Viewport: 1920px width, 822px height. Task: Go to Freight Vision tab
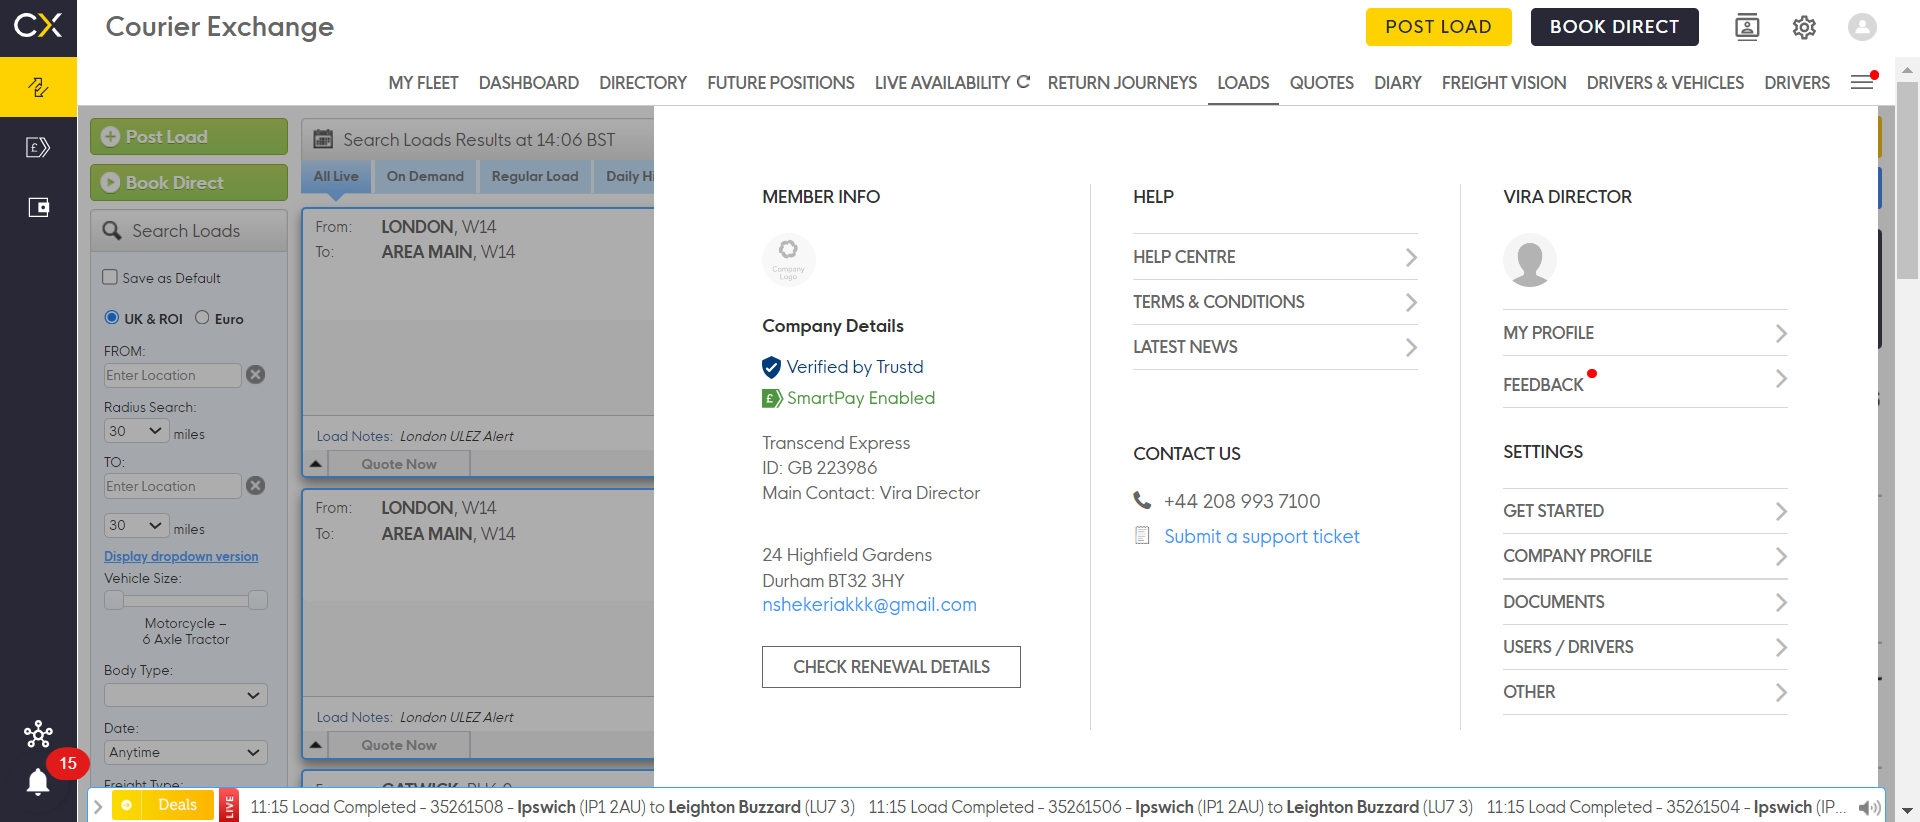[1504, 83]
